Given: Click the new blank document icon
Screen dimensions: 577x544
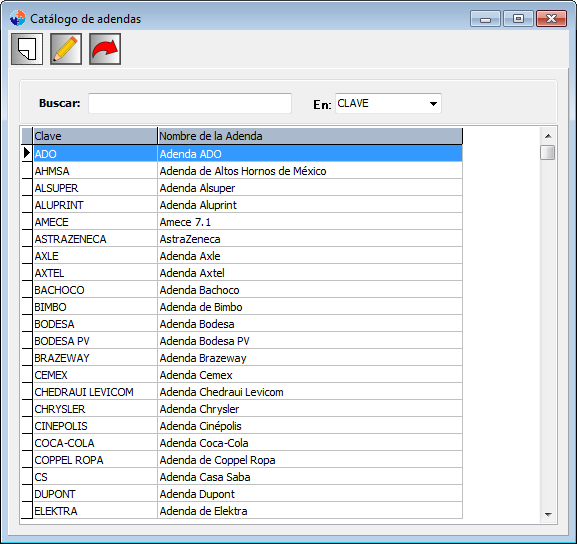Looking at the screenshot, I should [x=27, y=49].
